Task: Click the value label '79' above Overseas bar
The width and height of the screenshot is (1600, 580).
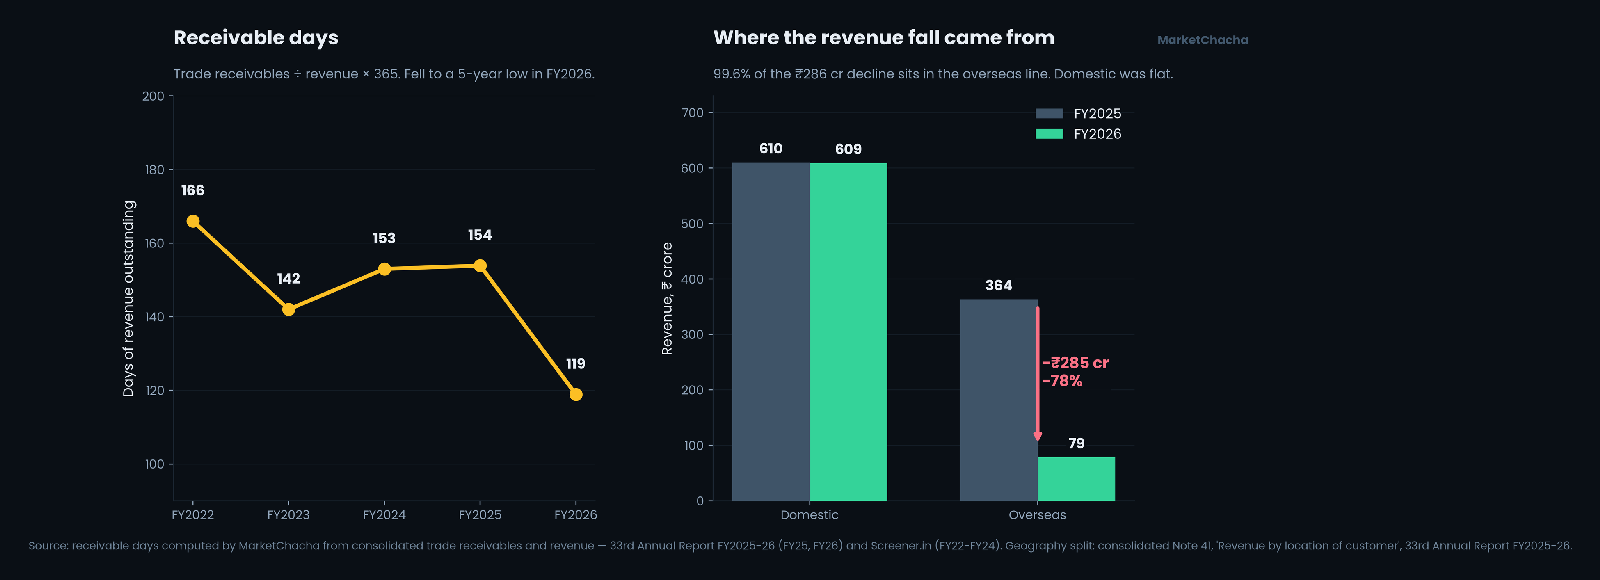Action: coord(1076,443)
